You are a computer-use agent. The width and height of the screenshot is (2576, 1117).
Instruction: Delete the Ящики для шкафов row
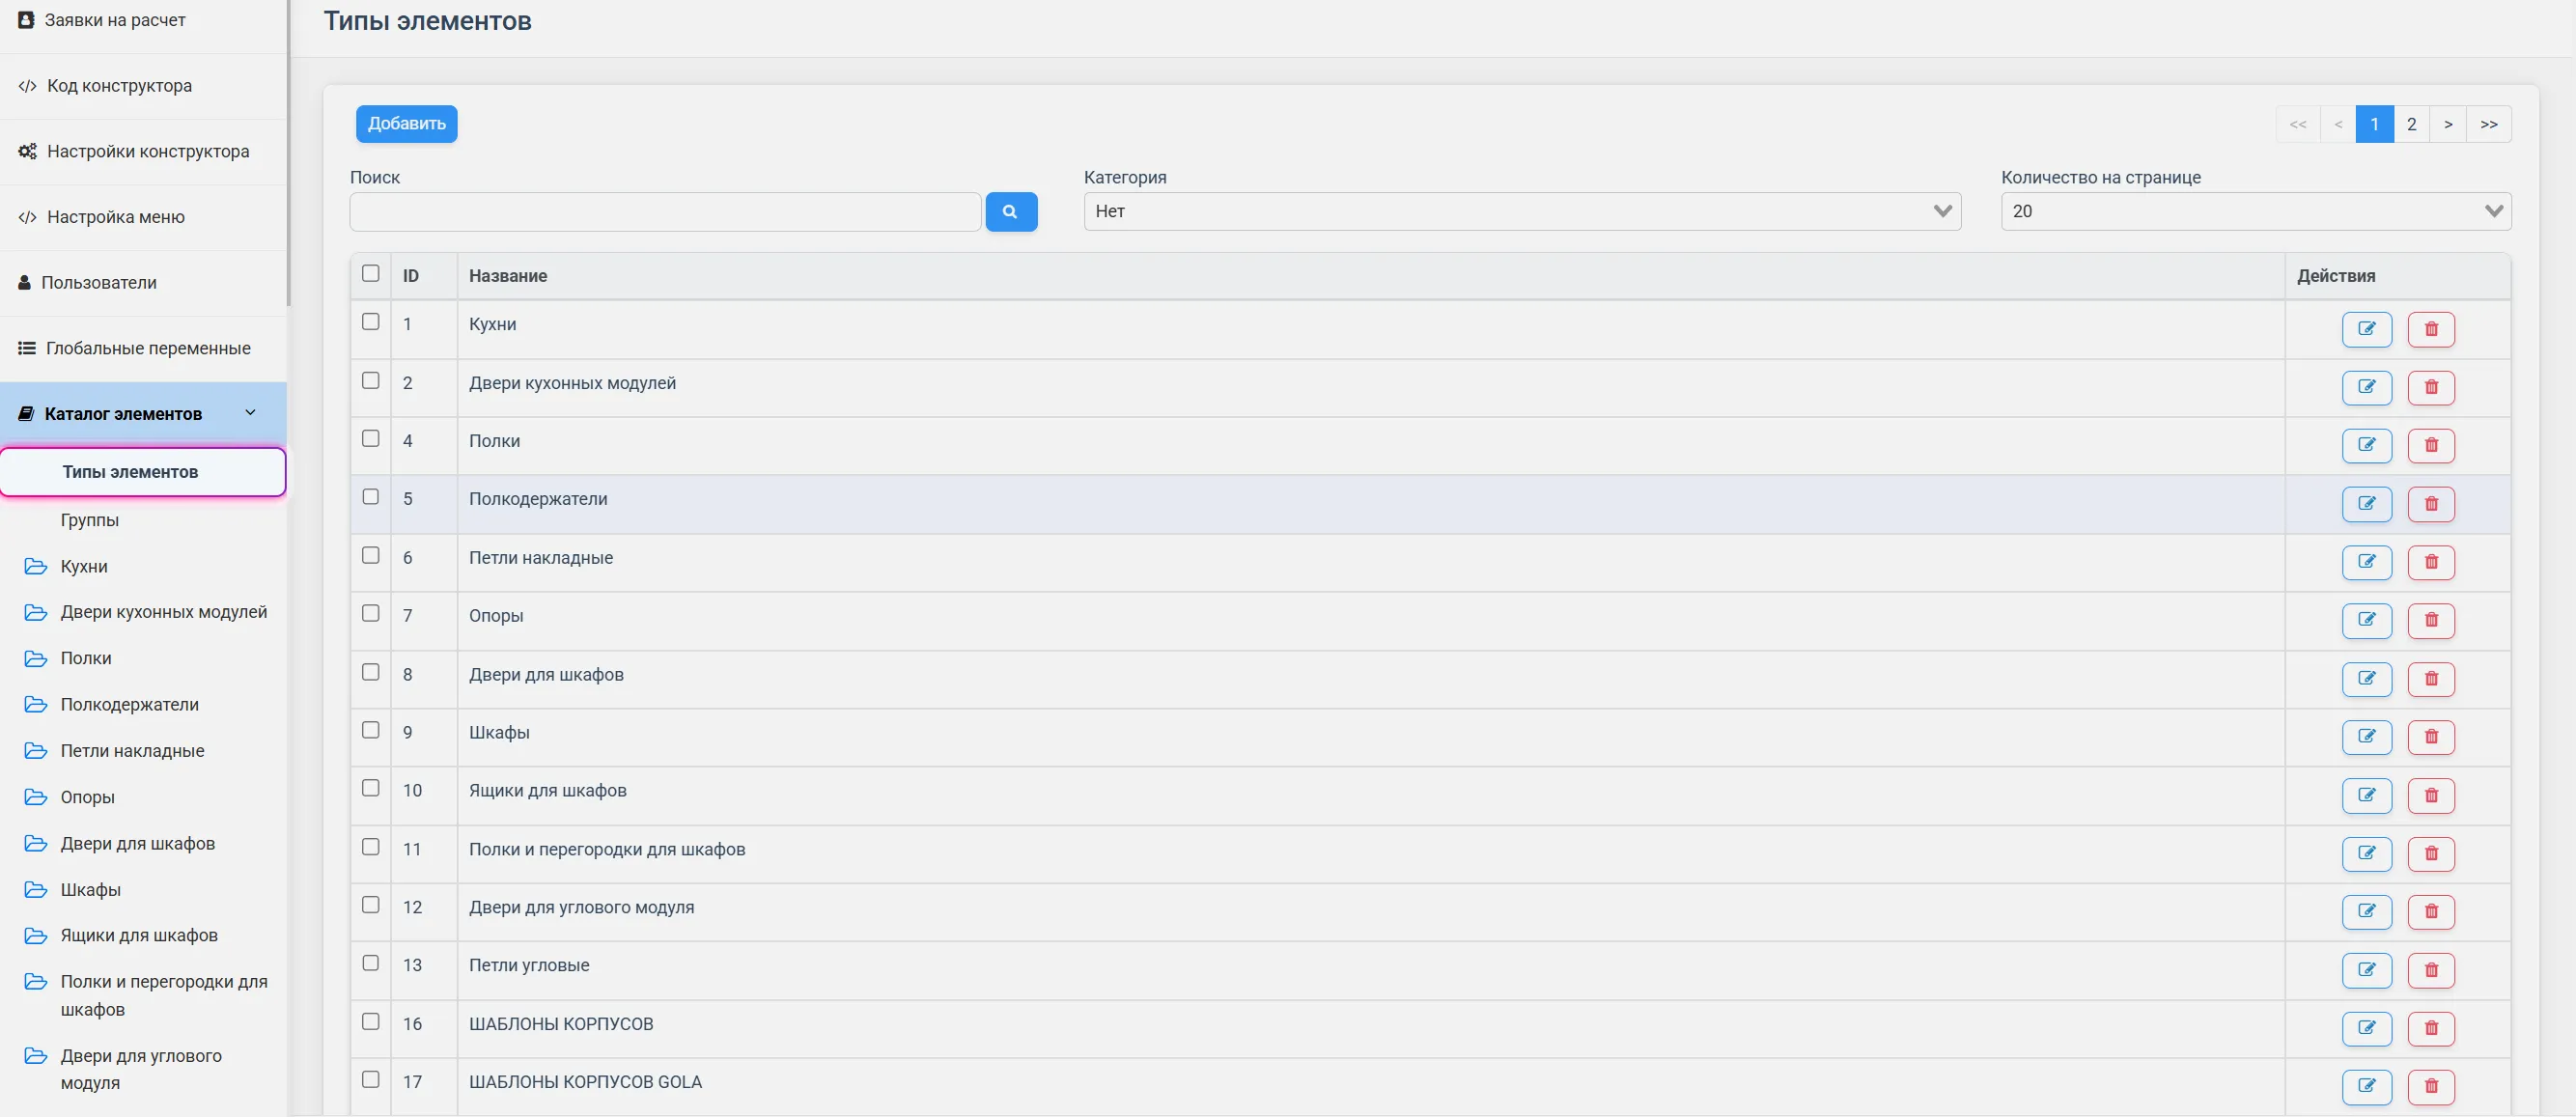2430,795
